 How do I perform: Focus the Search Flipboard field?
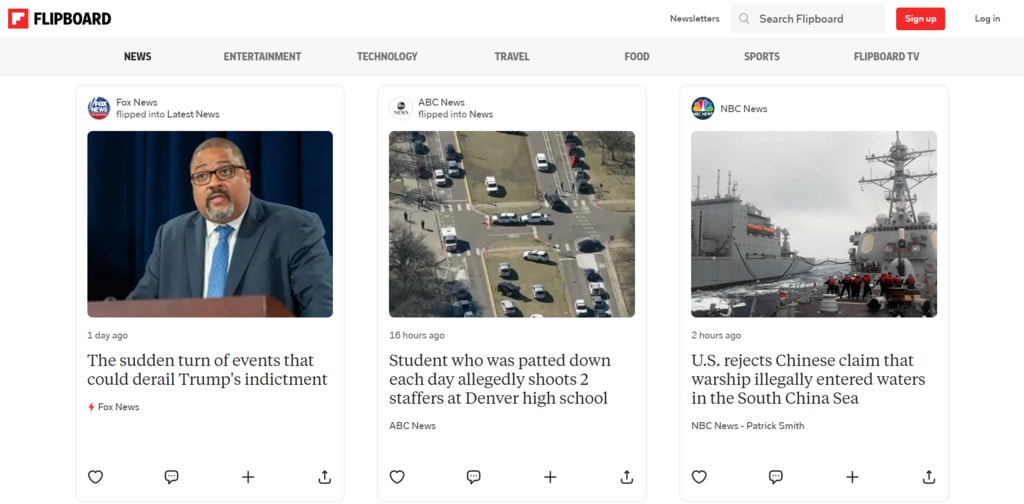coord(808,19)
